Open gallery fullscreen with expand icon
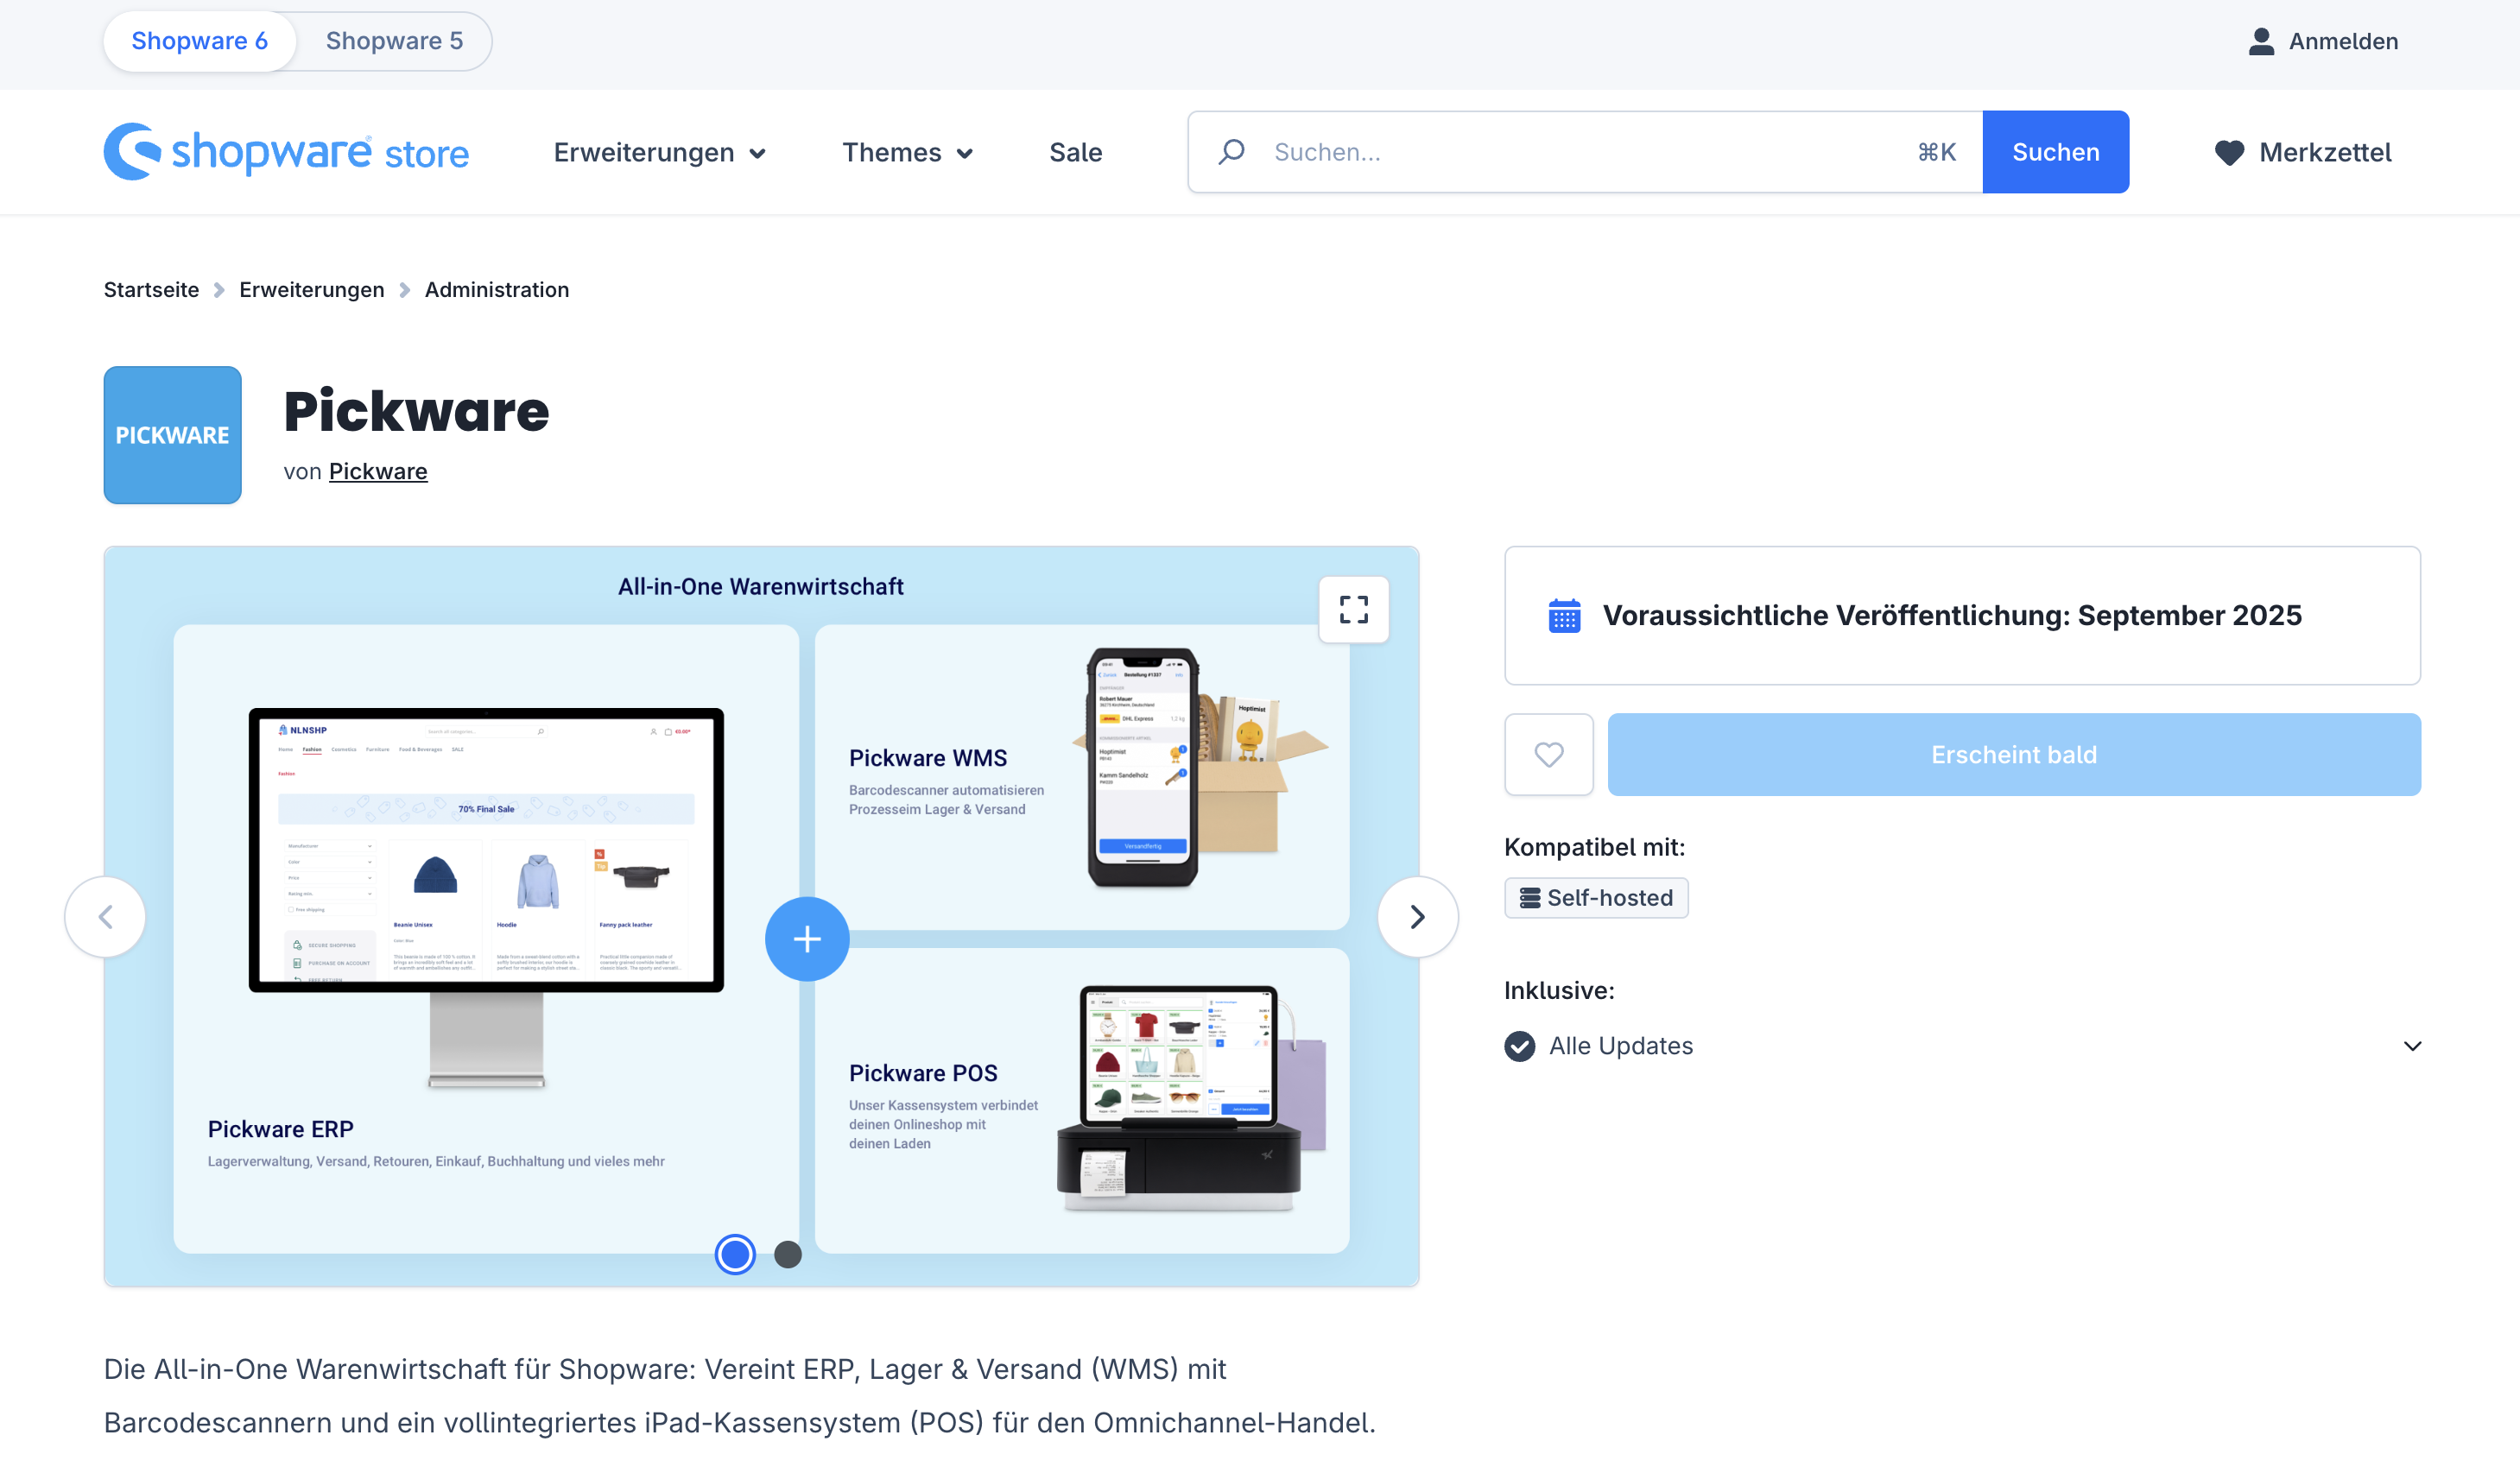The height and width of the screenshot is (1473, 2520). pyautogui.click(x=1354, y=609)
